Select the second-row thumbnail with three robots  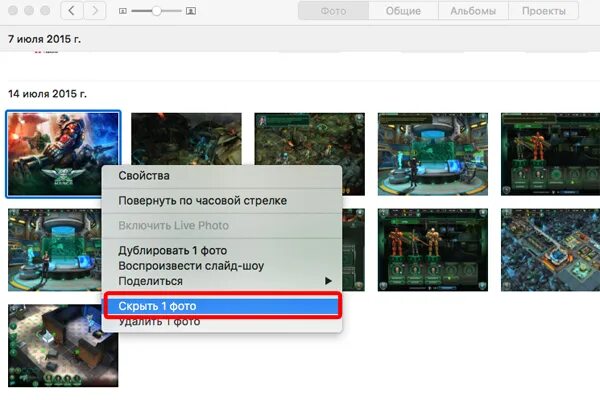click(x=433, y=250)
